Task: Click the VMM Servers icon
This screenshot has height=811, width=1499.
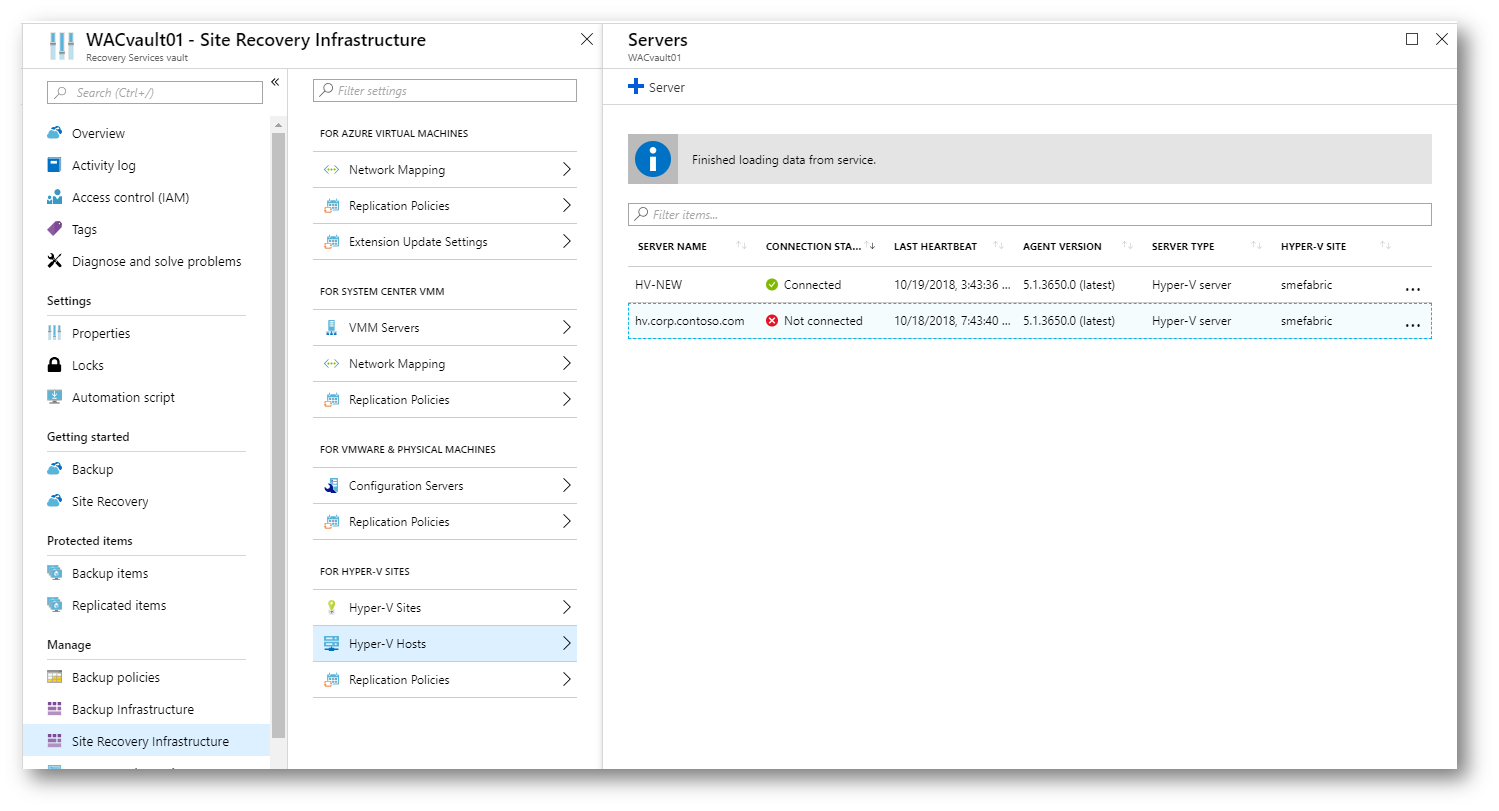Action: click(x=331, y=328)
